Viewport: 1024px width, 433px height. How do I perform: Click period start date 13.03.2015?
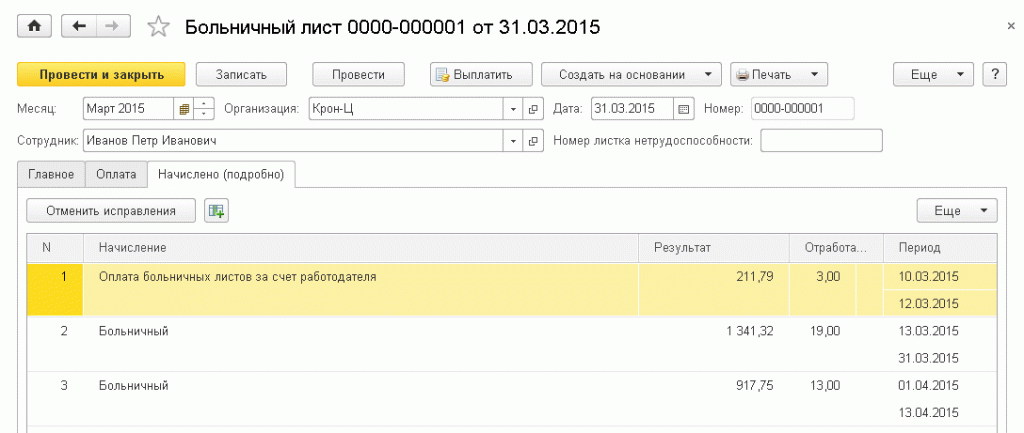coord(928,331)
